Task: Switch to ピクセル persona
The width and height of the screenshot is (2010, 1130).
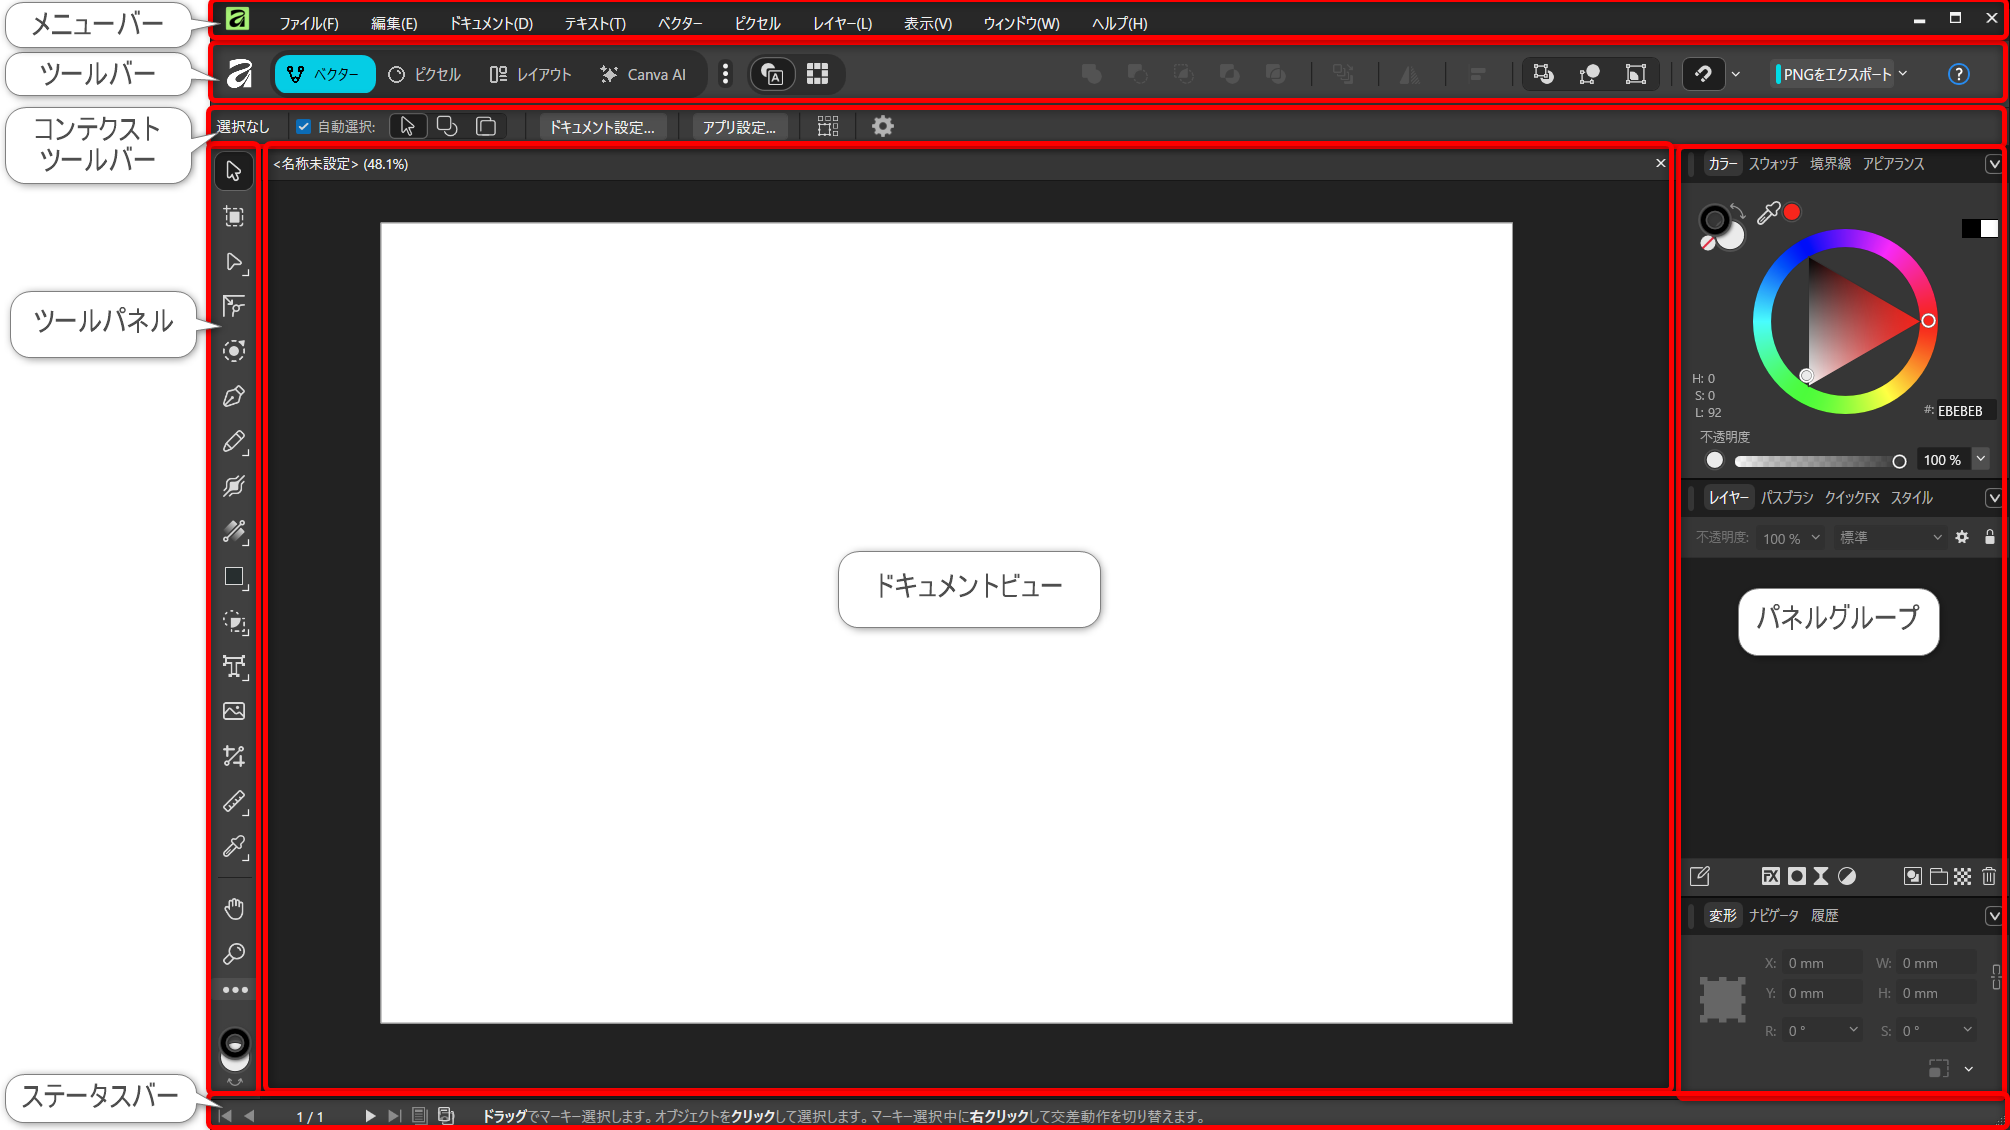Action: pos(425,74)
